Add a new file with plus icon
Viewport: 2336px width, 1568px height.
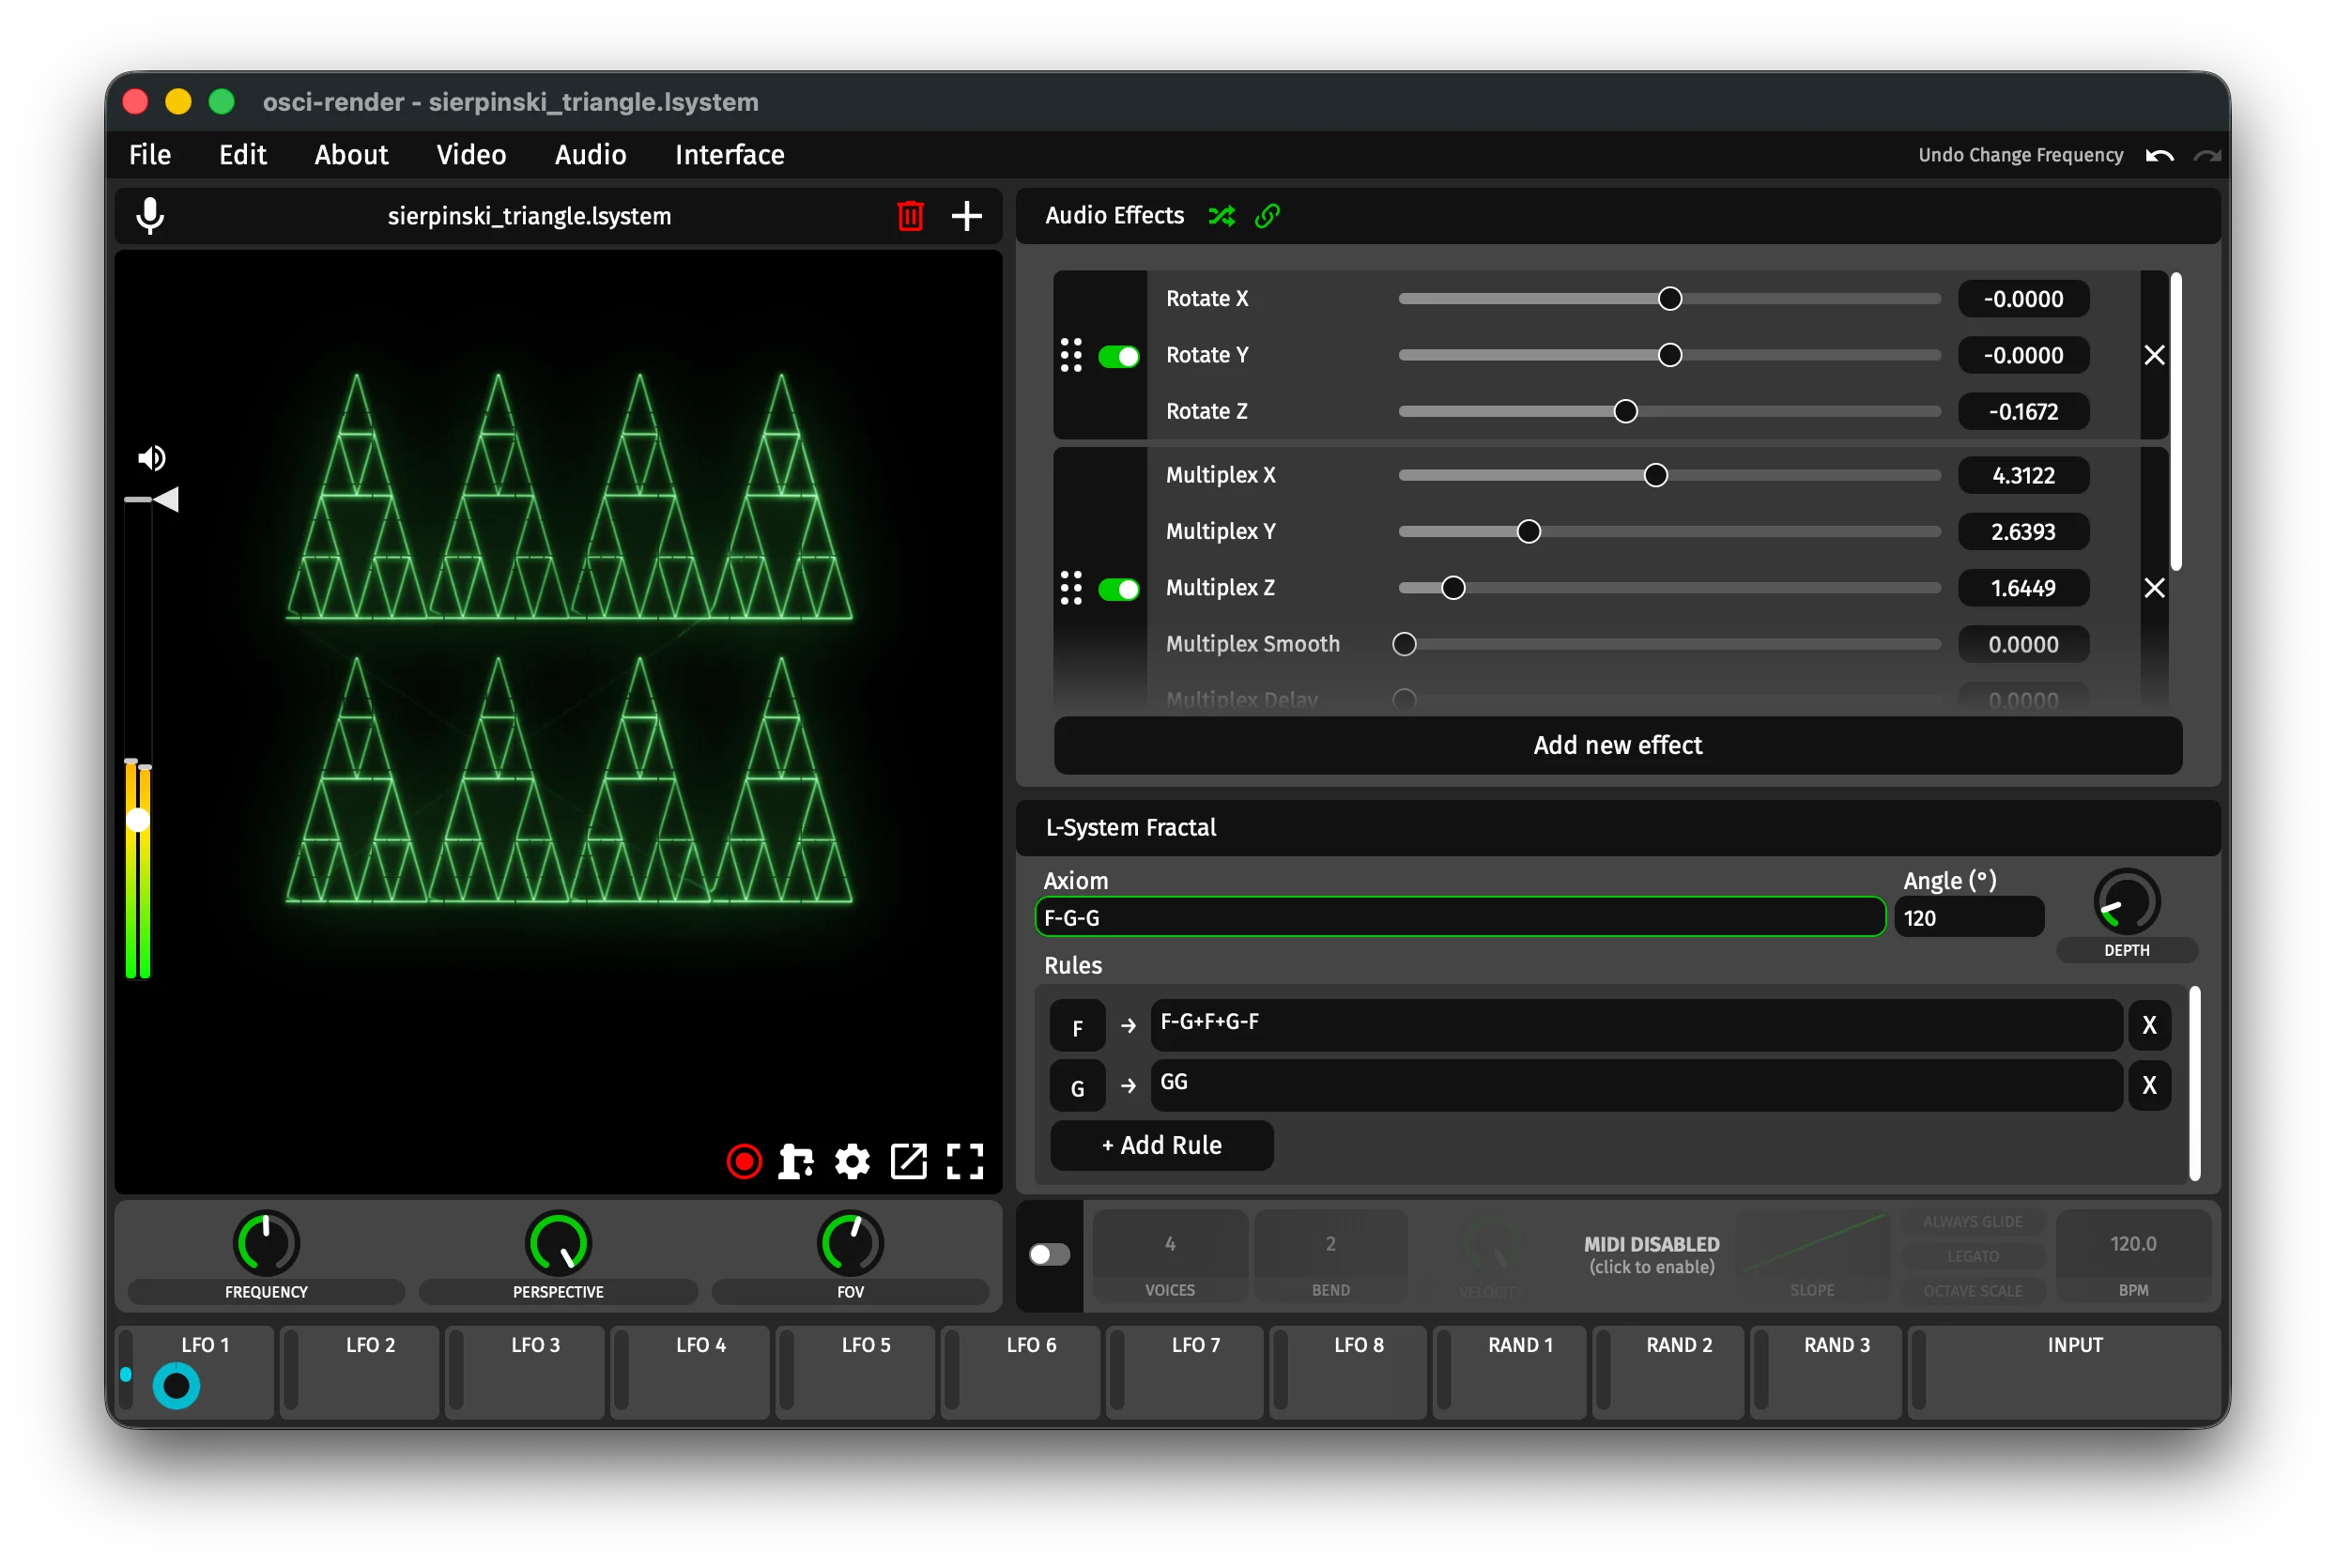tap(966, 216)
